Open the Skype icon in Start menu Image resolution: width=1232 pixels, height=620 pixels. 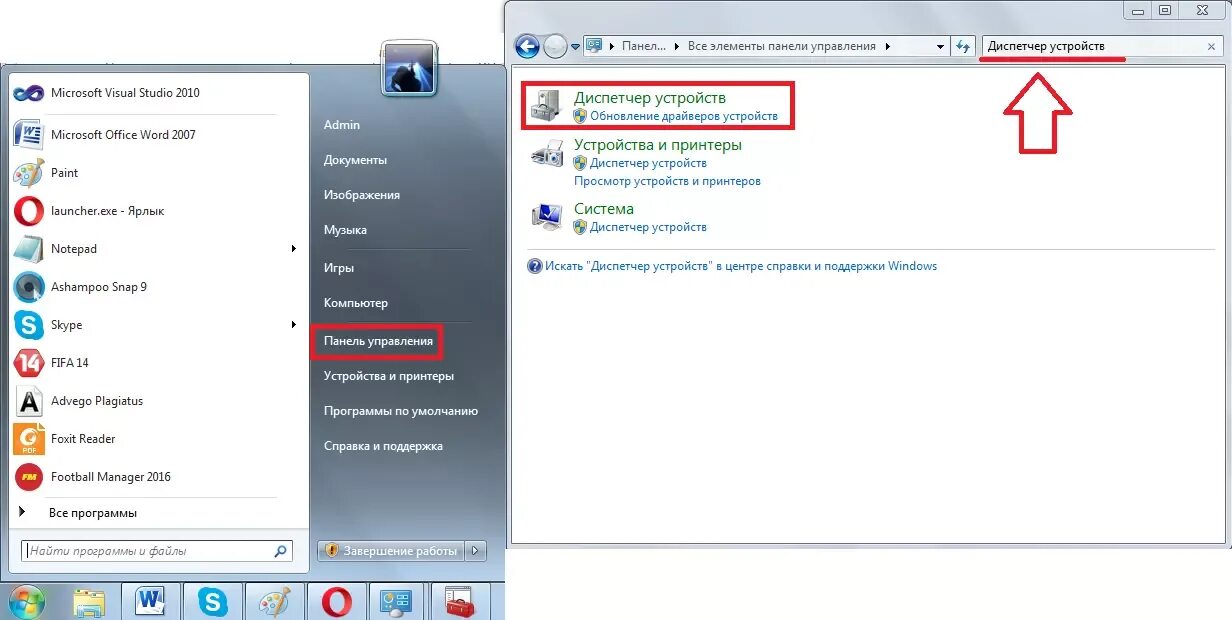point(29,325)
